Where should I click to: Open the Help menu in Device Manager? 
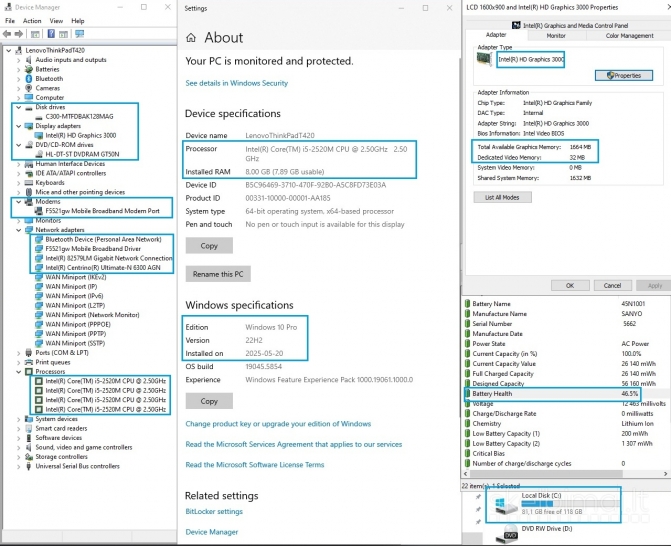77,21
